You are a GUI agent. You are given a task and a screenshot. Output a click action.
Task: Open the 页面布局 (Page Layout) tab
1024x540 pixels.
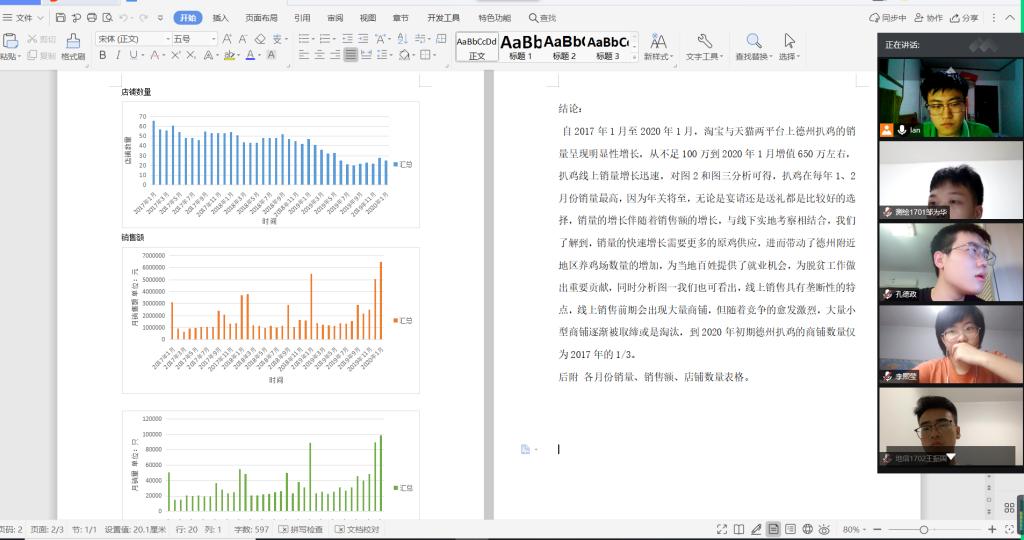[x=261, y=18]
